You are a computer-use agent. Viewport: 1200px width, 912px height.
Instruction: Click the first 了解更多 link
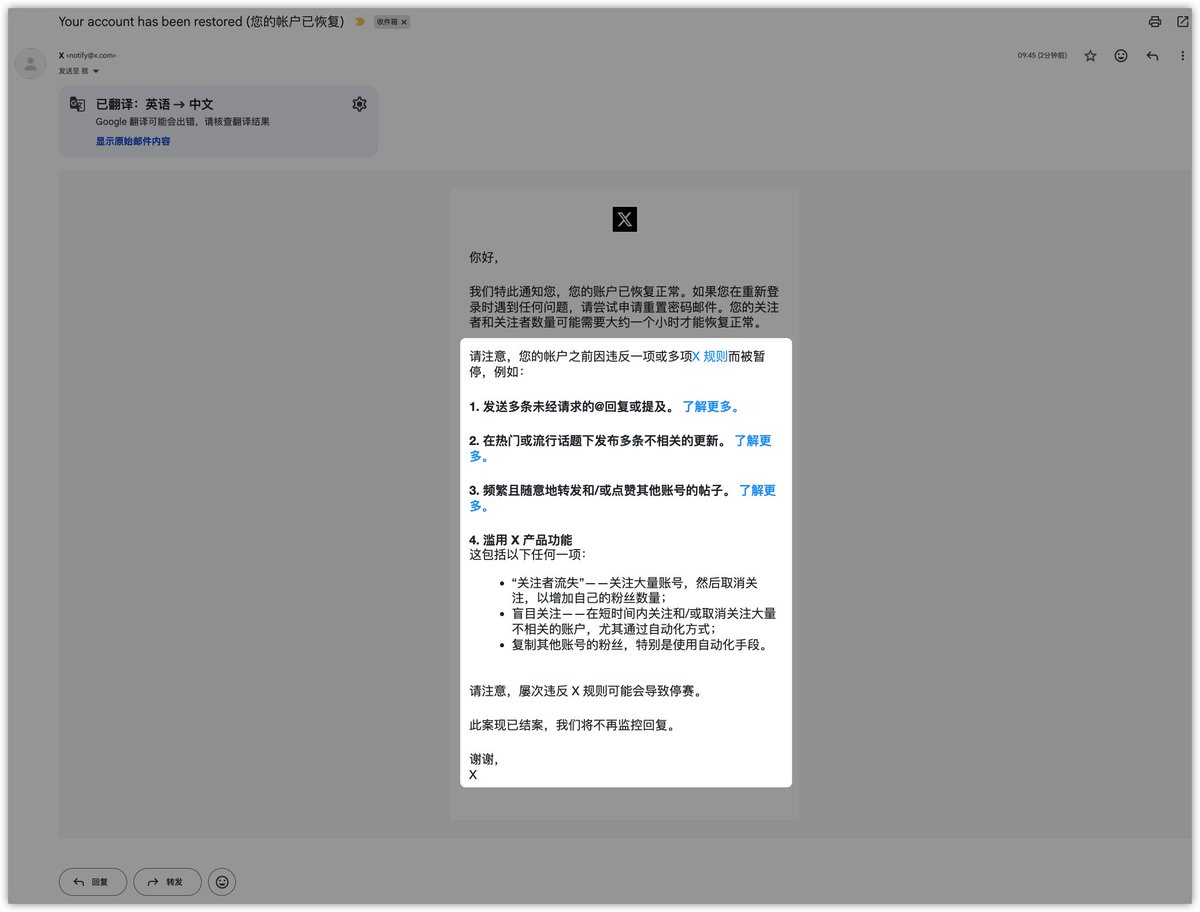coord(708,407)
